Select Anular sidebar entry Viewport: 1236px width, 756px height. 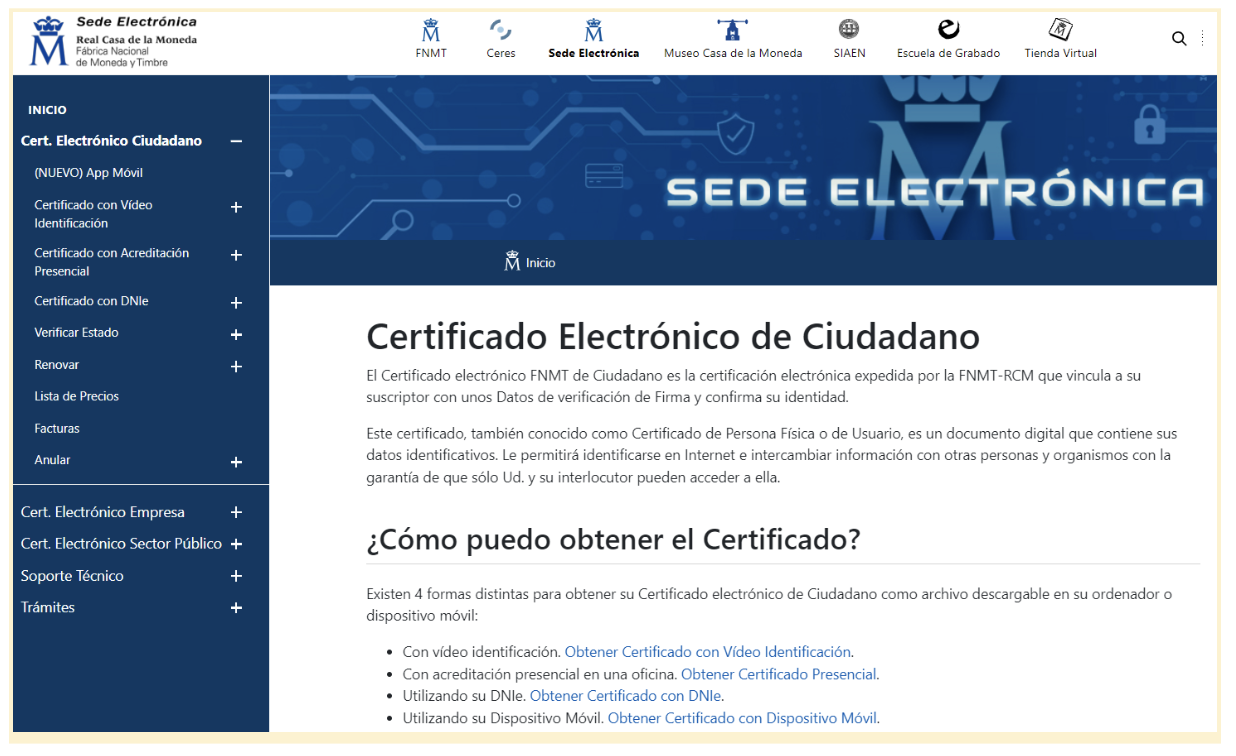coord(52,460)
